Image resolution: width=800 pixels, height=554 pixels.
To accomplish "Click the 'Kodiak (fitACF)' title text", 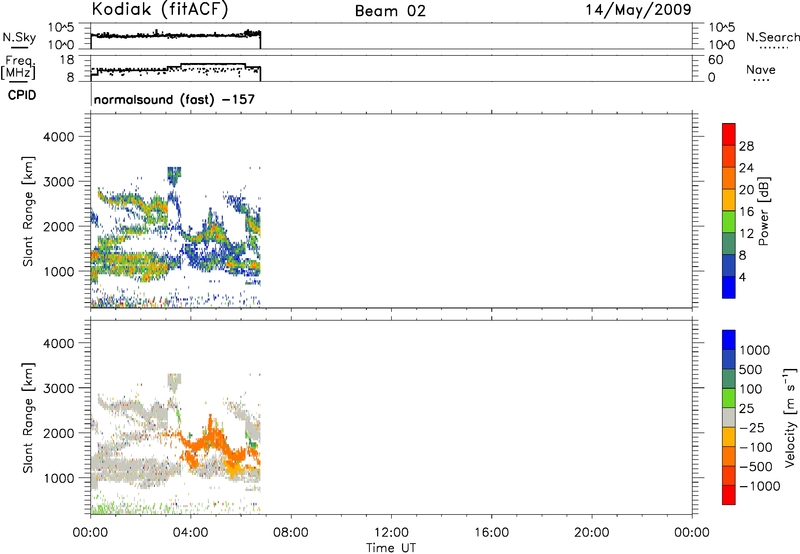I will click(x=160, y=10).
